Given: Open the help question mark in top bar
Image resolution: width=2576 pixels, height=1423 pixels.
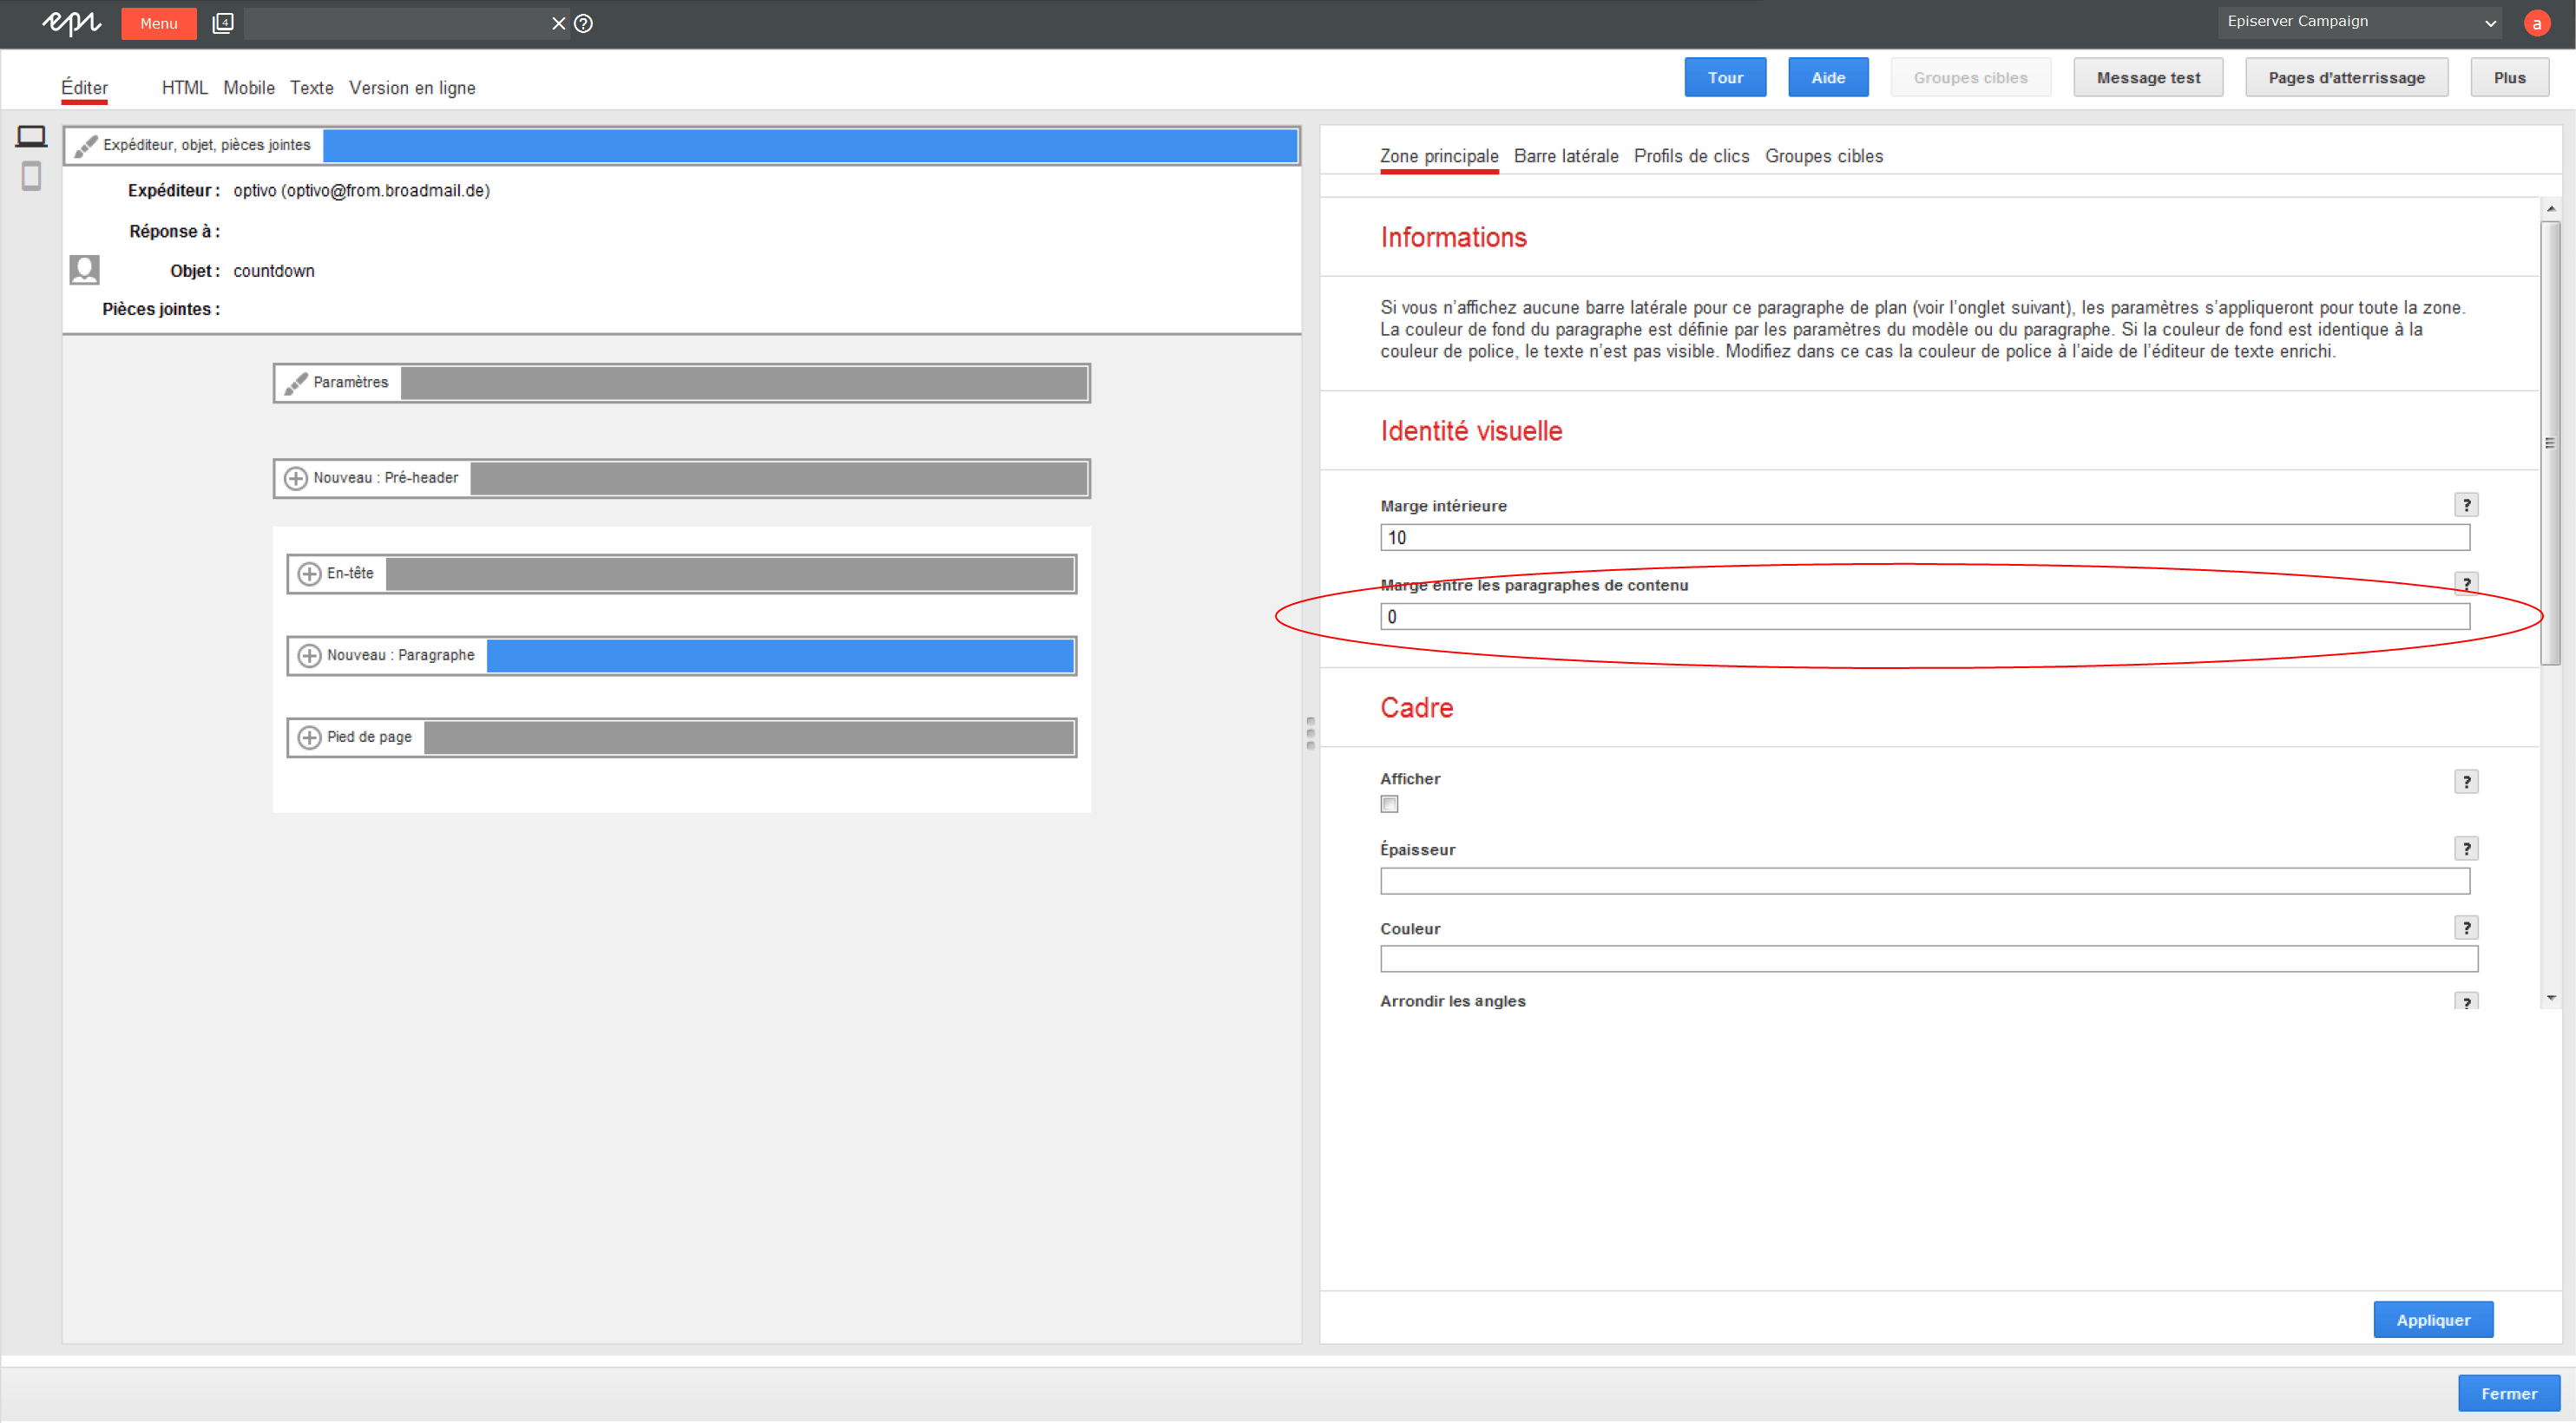Looking at the screenshot, I should click(x=584, y=23).
